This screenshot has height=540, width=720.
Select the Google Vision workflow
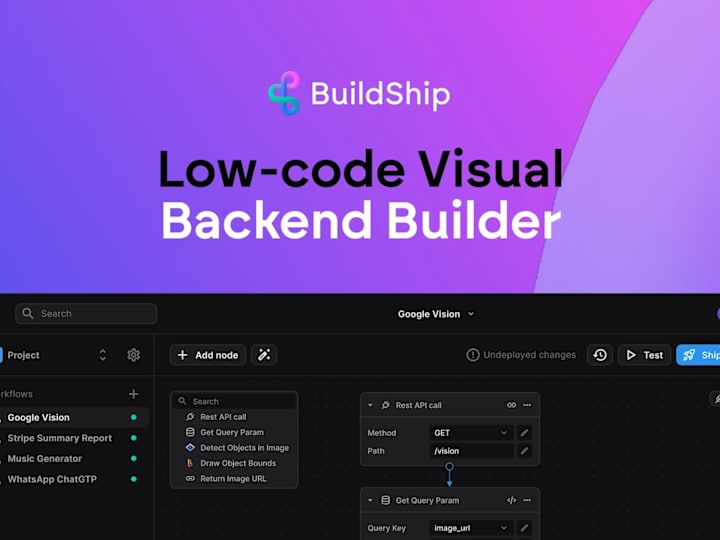pyautogui.click(x=73, y=417)
